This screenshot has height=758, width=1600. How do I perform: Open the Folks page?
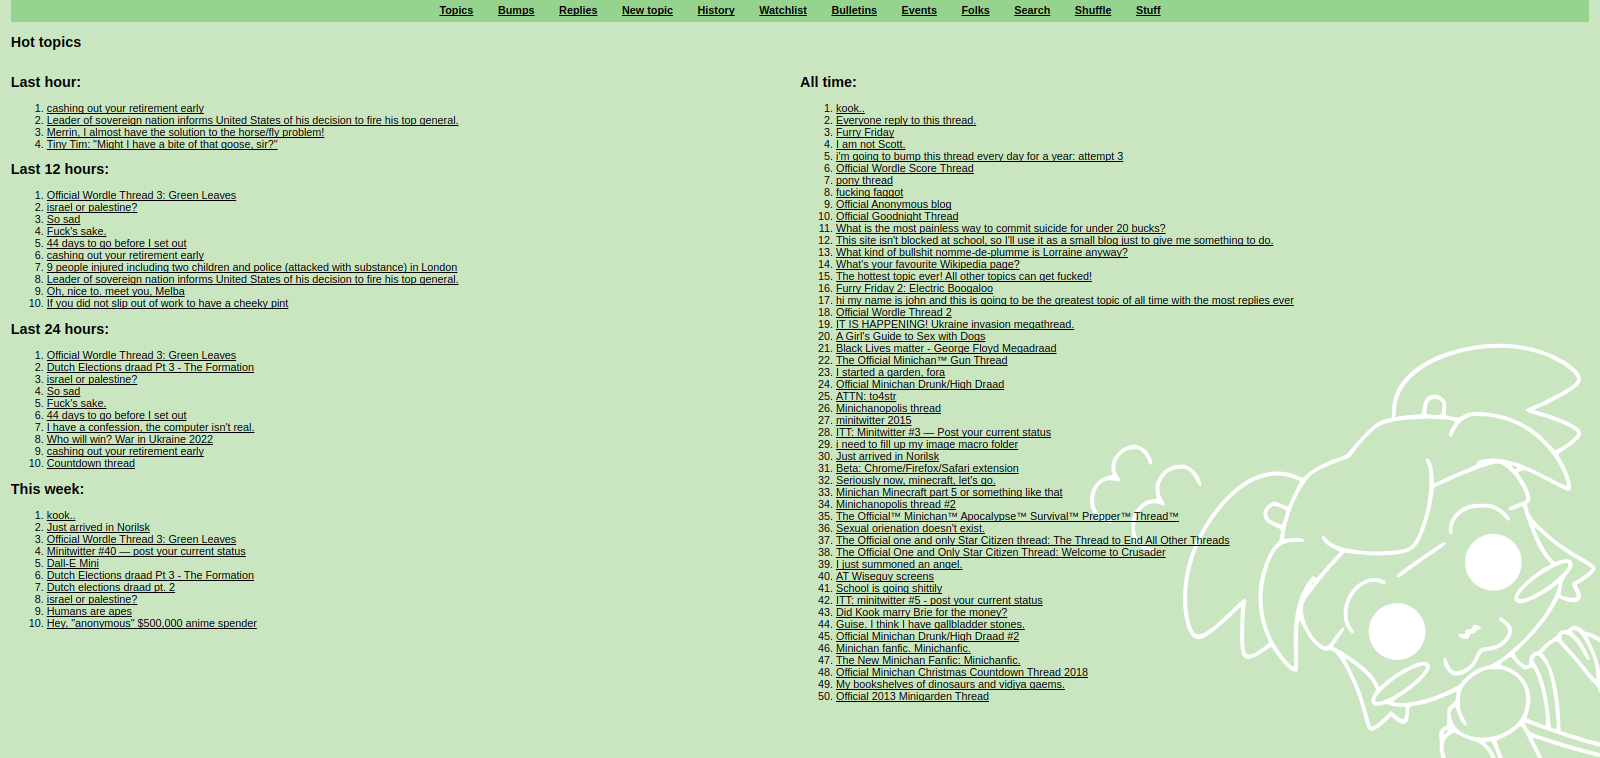[x=975, y=10]
